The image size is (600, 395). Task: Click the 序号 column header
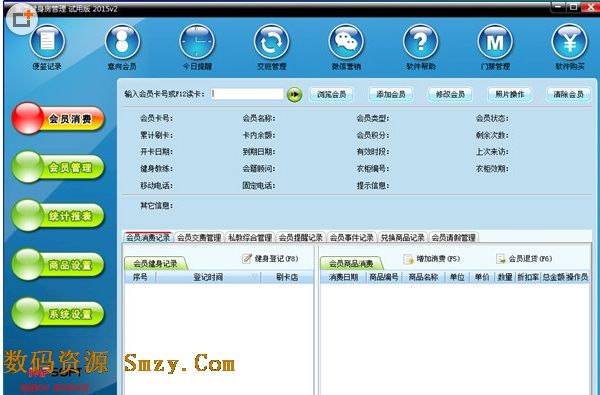click(140, 277)
